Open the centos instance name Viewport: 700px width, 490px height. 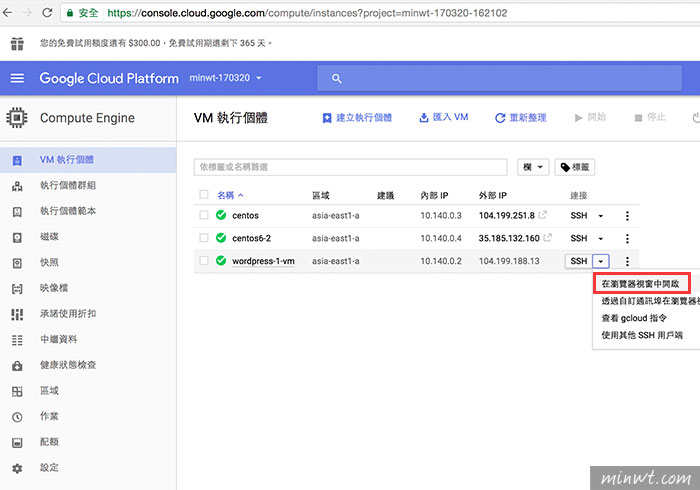[246, 216]
